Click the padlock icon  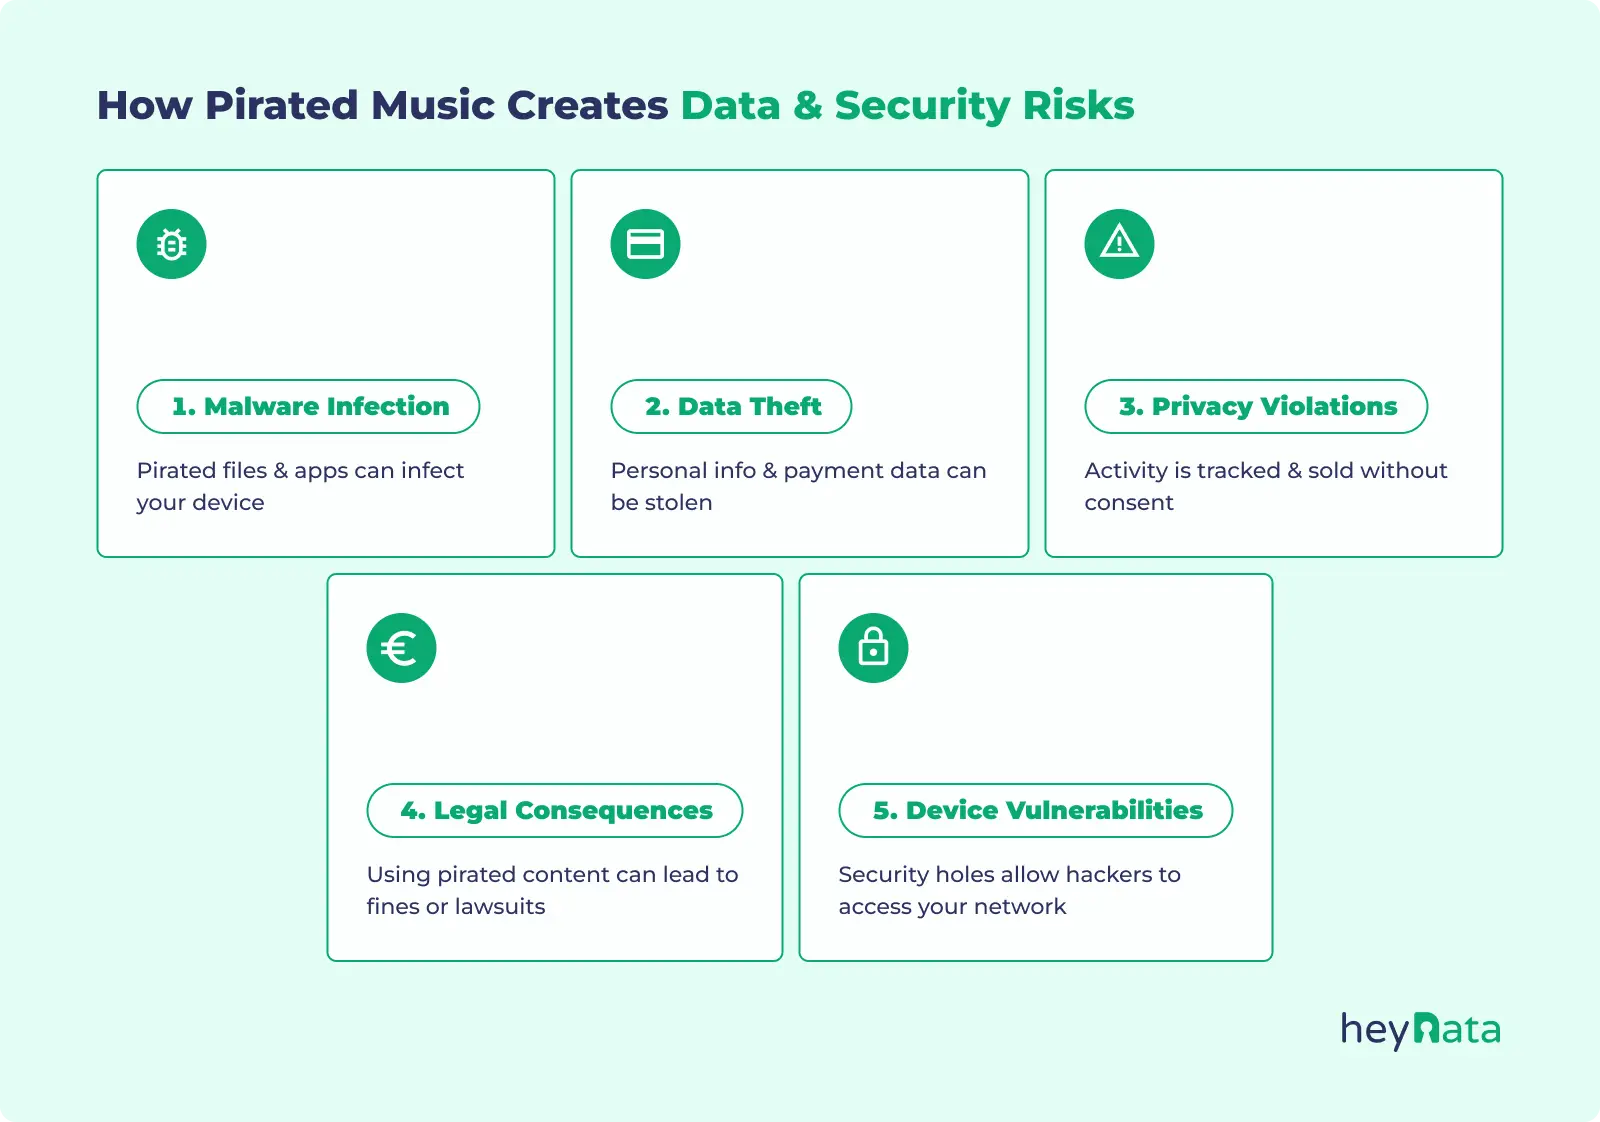click(873, 648)
